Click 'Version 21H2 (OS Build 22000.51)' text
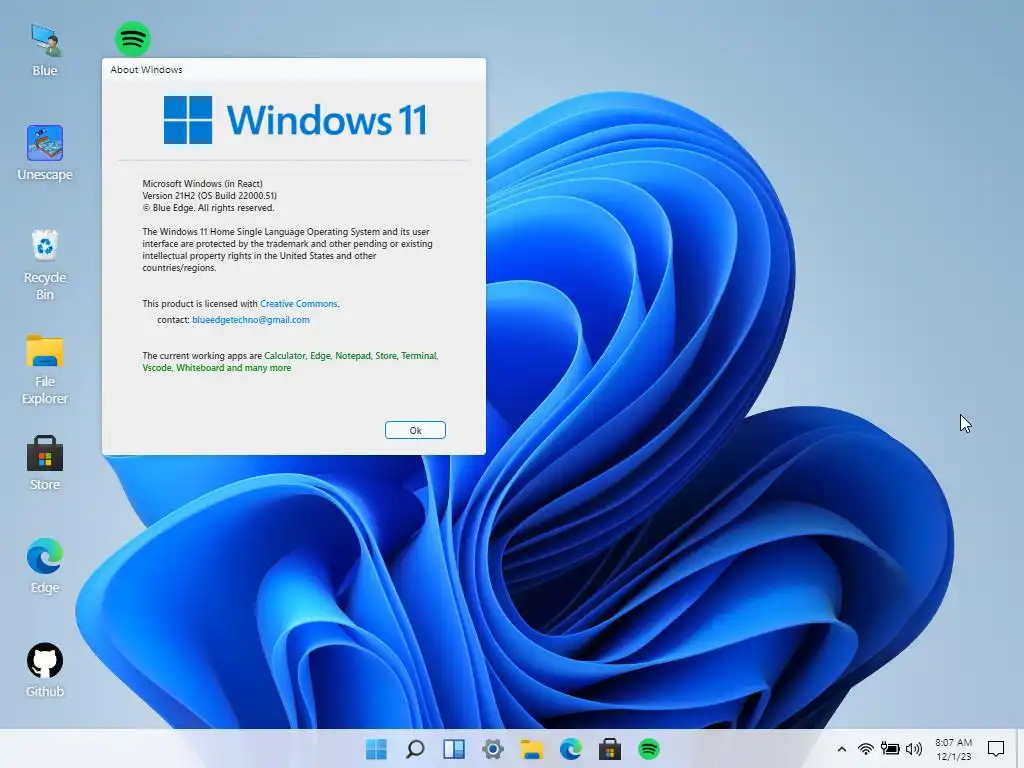Screen dimensions: 1024x768 (x=210, y=195)
